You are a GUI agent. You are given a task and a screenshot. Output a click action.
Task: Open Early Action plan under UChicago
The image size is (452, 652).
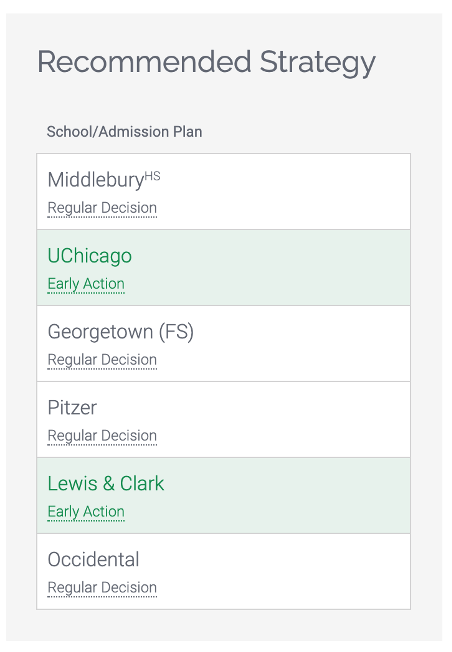[x=86, y=284]
